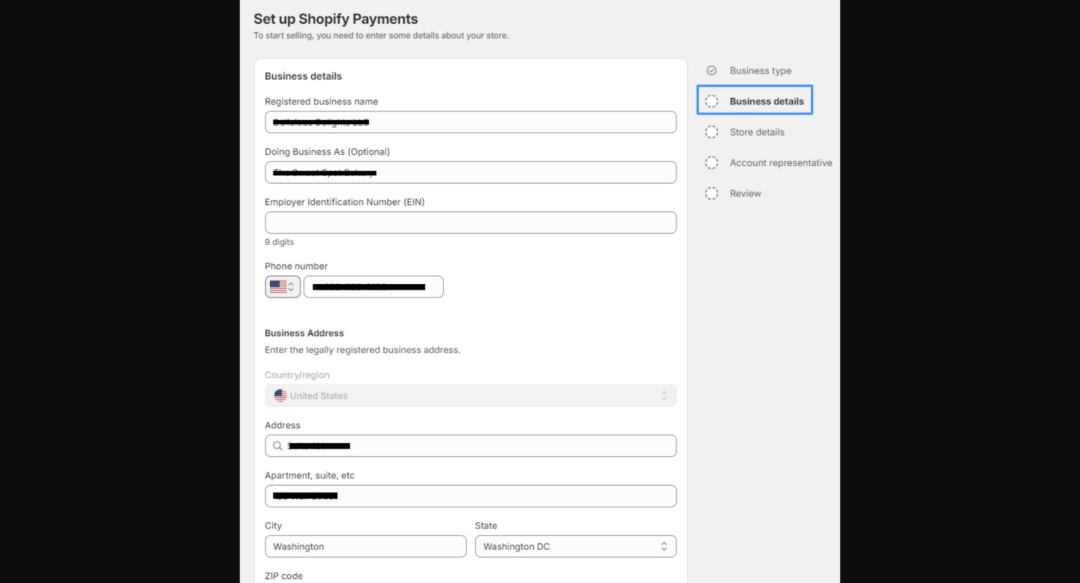
Task: Go to the Business type step
Action: (760, 71)
